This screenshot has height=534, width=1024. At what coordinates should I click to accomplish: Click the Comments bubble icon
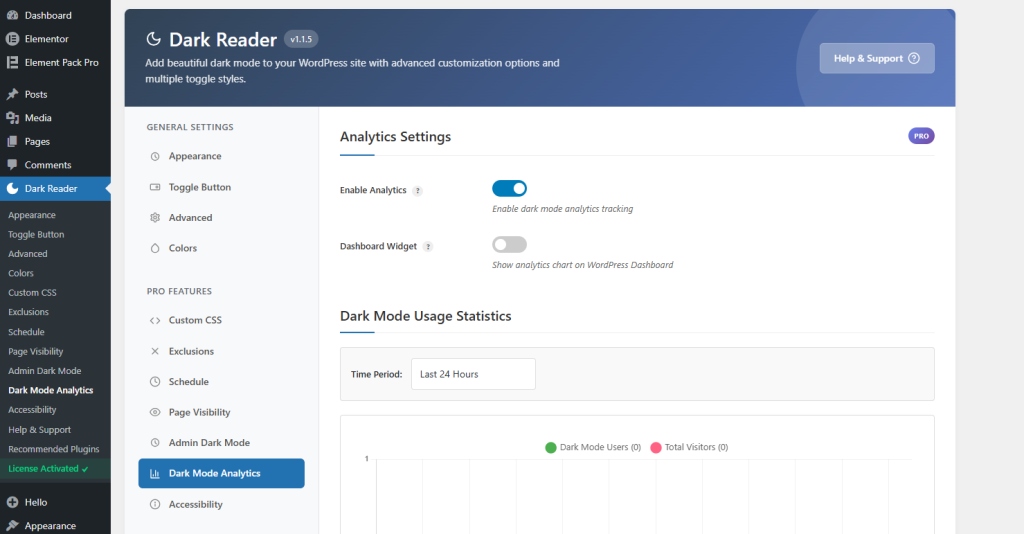12,165
